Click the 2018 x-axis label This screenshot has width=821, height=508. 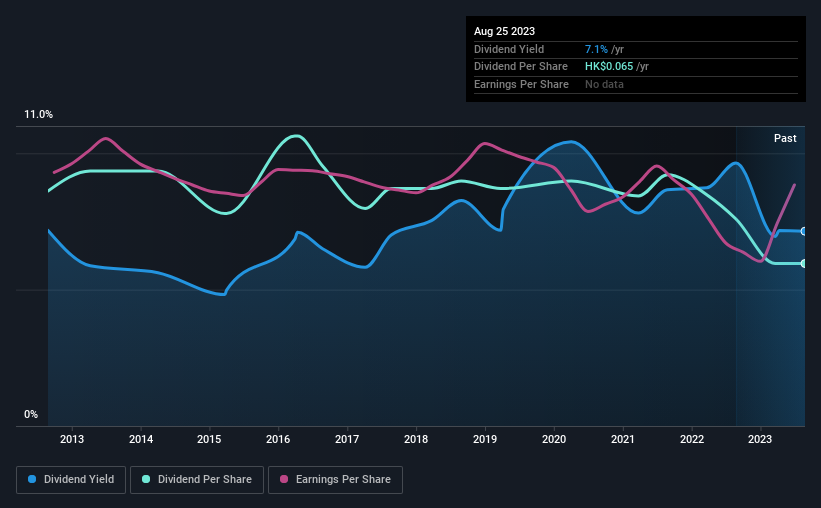[416, 439]
